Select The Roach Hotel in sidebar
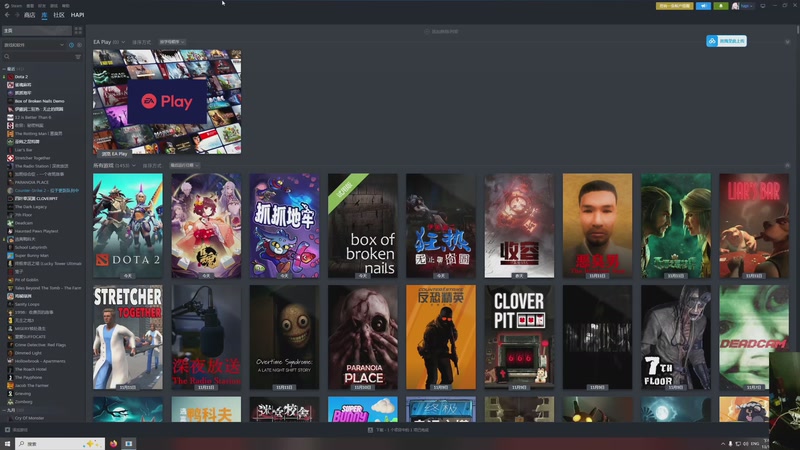Viewport: 800px width, 450px height. tap(31, 369)
